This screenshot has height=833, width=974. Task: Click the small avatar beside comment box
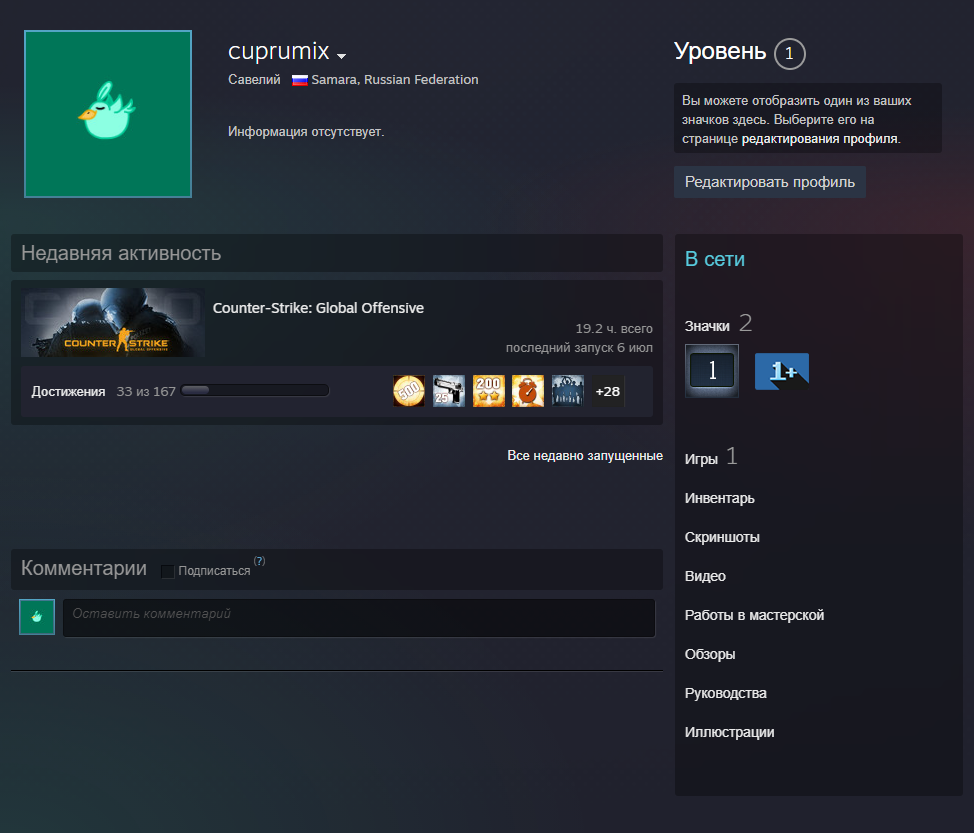click(x=37, y=617)
